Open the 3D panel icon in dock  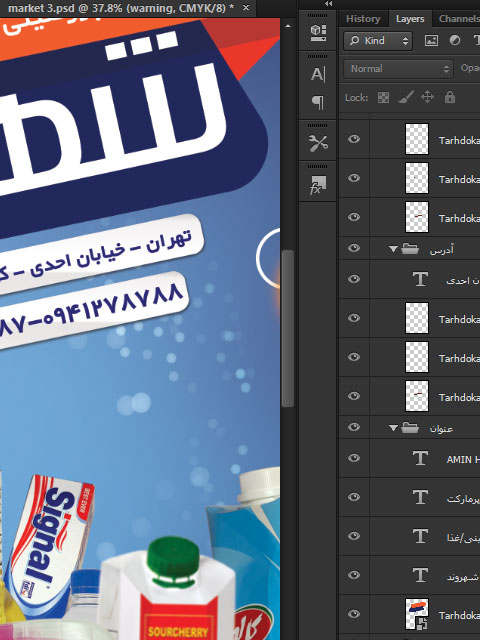[318, 33]
